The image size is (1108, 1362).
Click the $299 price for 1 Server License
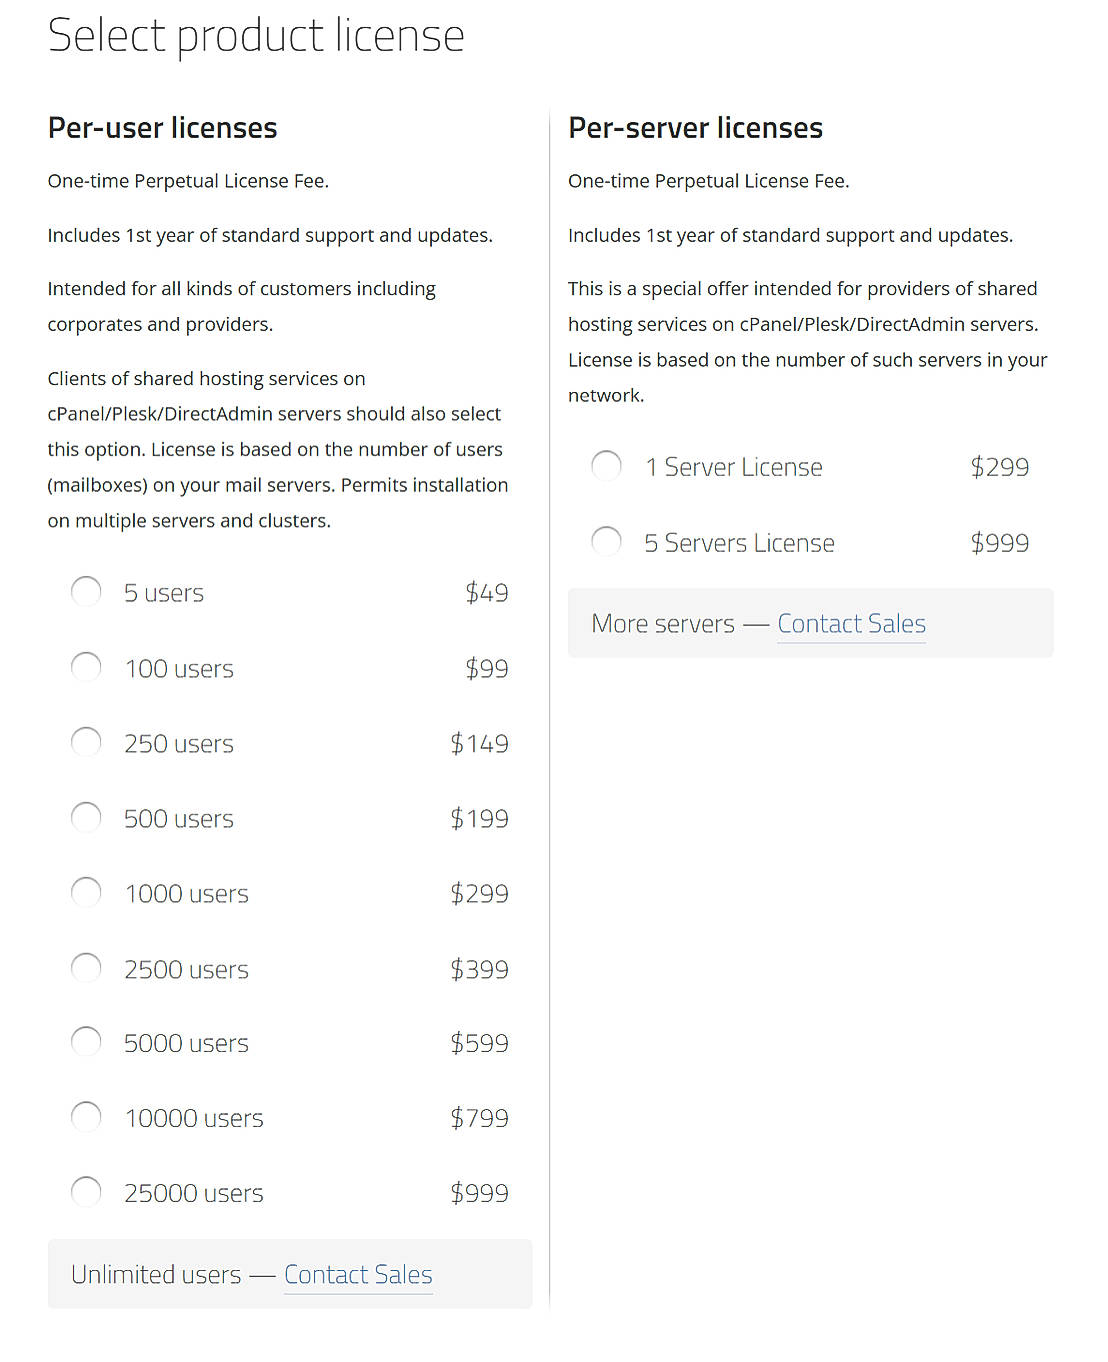pyautogui.click(x=999, y=467)
